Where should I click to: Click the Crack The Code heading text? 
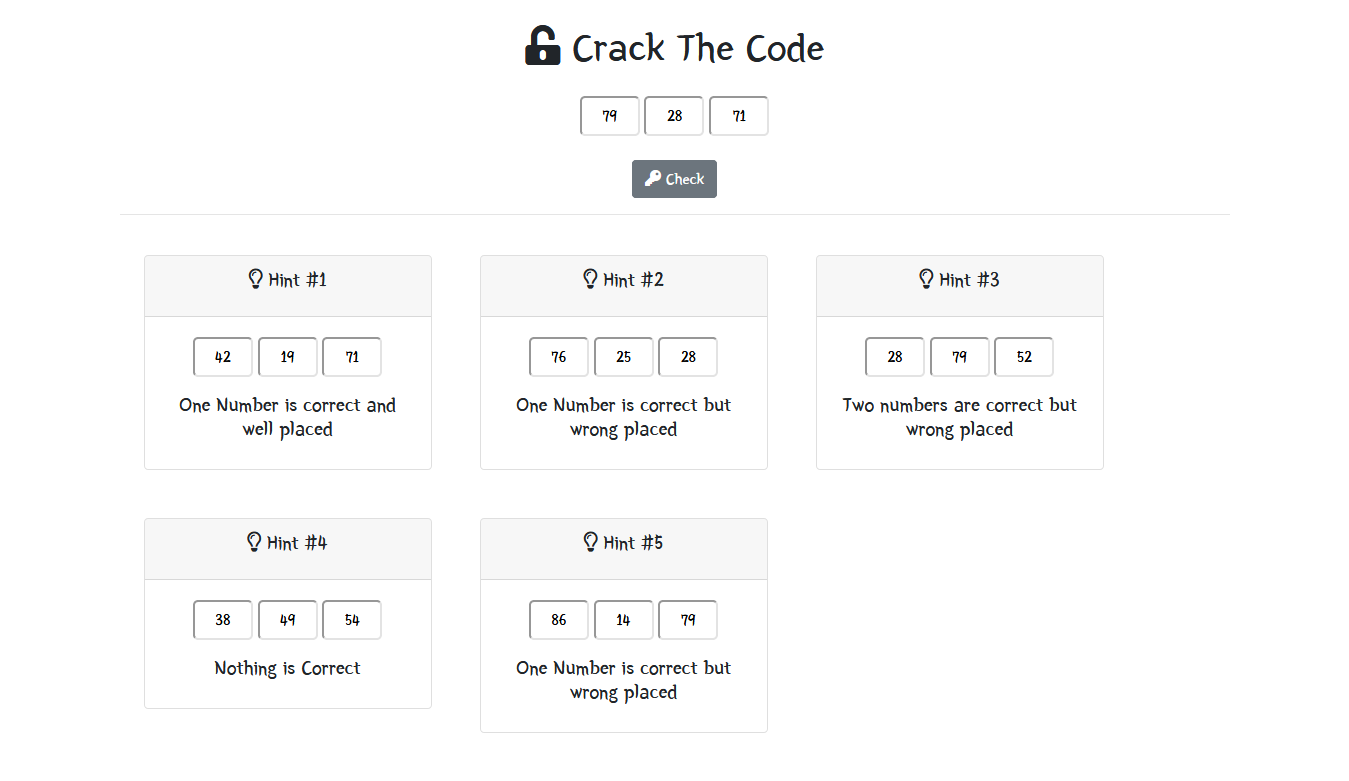tap(698, 48)
